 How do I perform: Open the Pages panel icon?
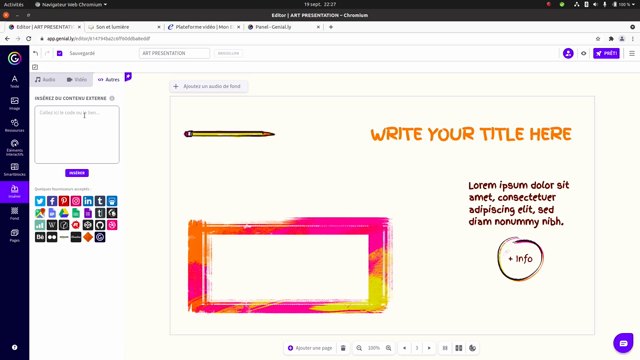pos(14,236)
